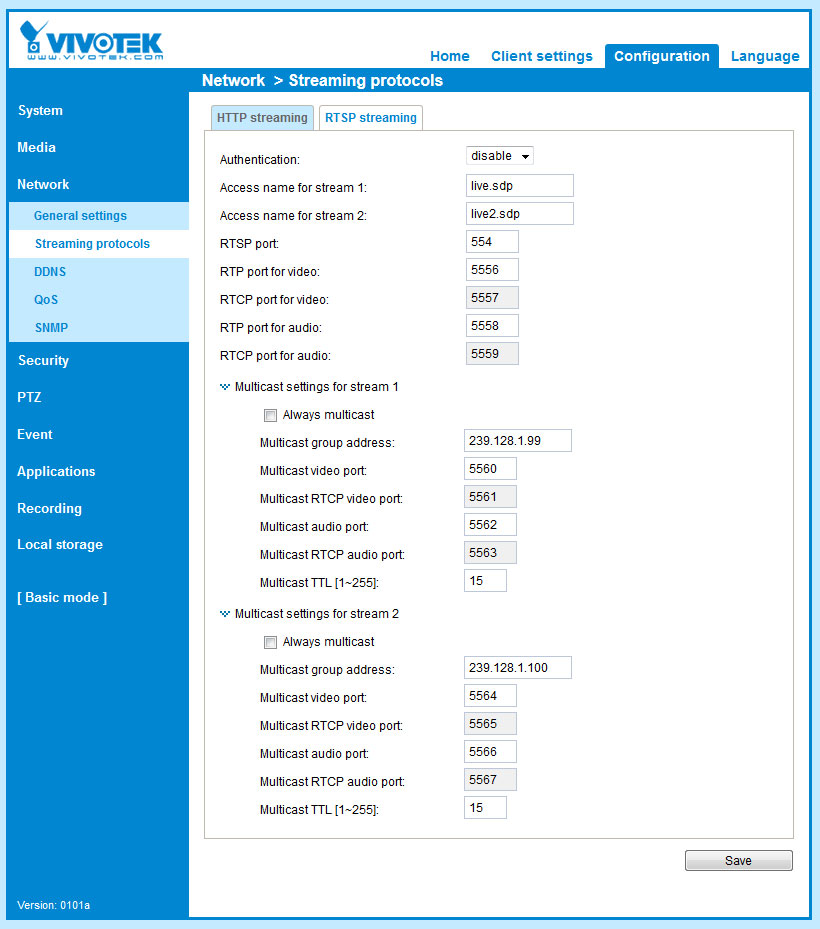Image resolution: width=820 pixels, height=929 pixels.
Task: Enable Always multicast for stream 2
Action: click(270, 642)
